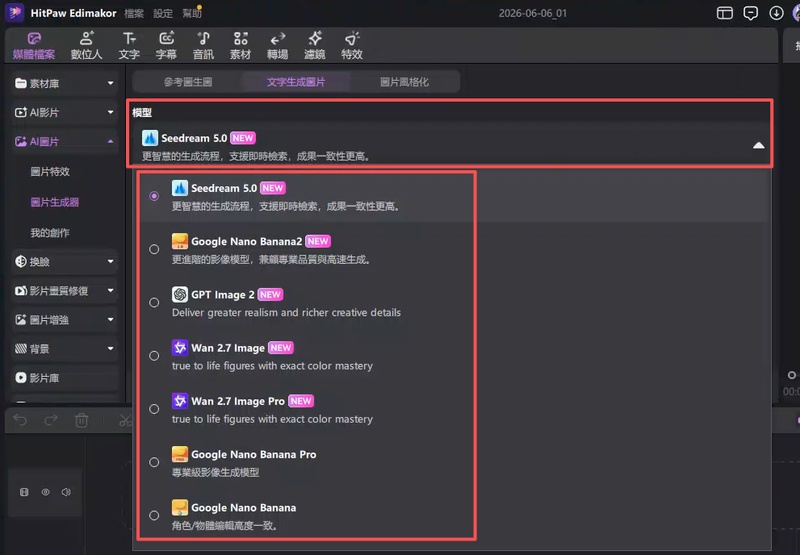Click the Wan 2.7 Image logo icon
The image size is (800, 555).
(x=180, y=348)
